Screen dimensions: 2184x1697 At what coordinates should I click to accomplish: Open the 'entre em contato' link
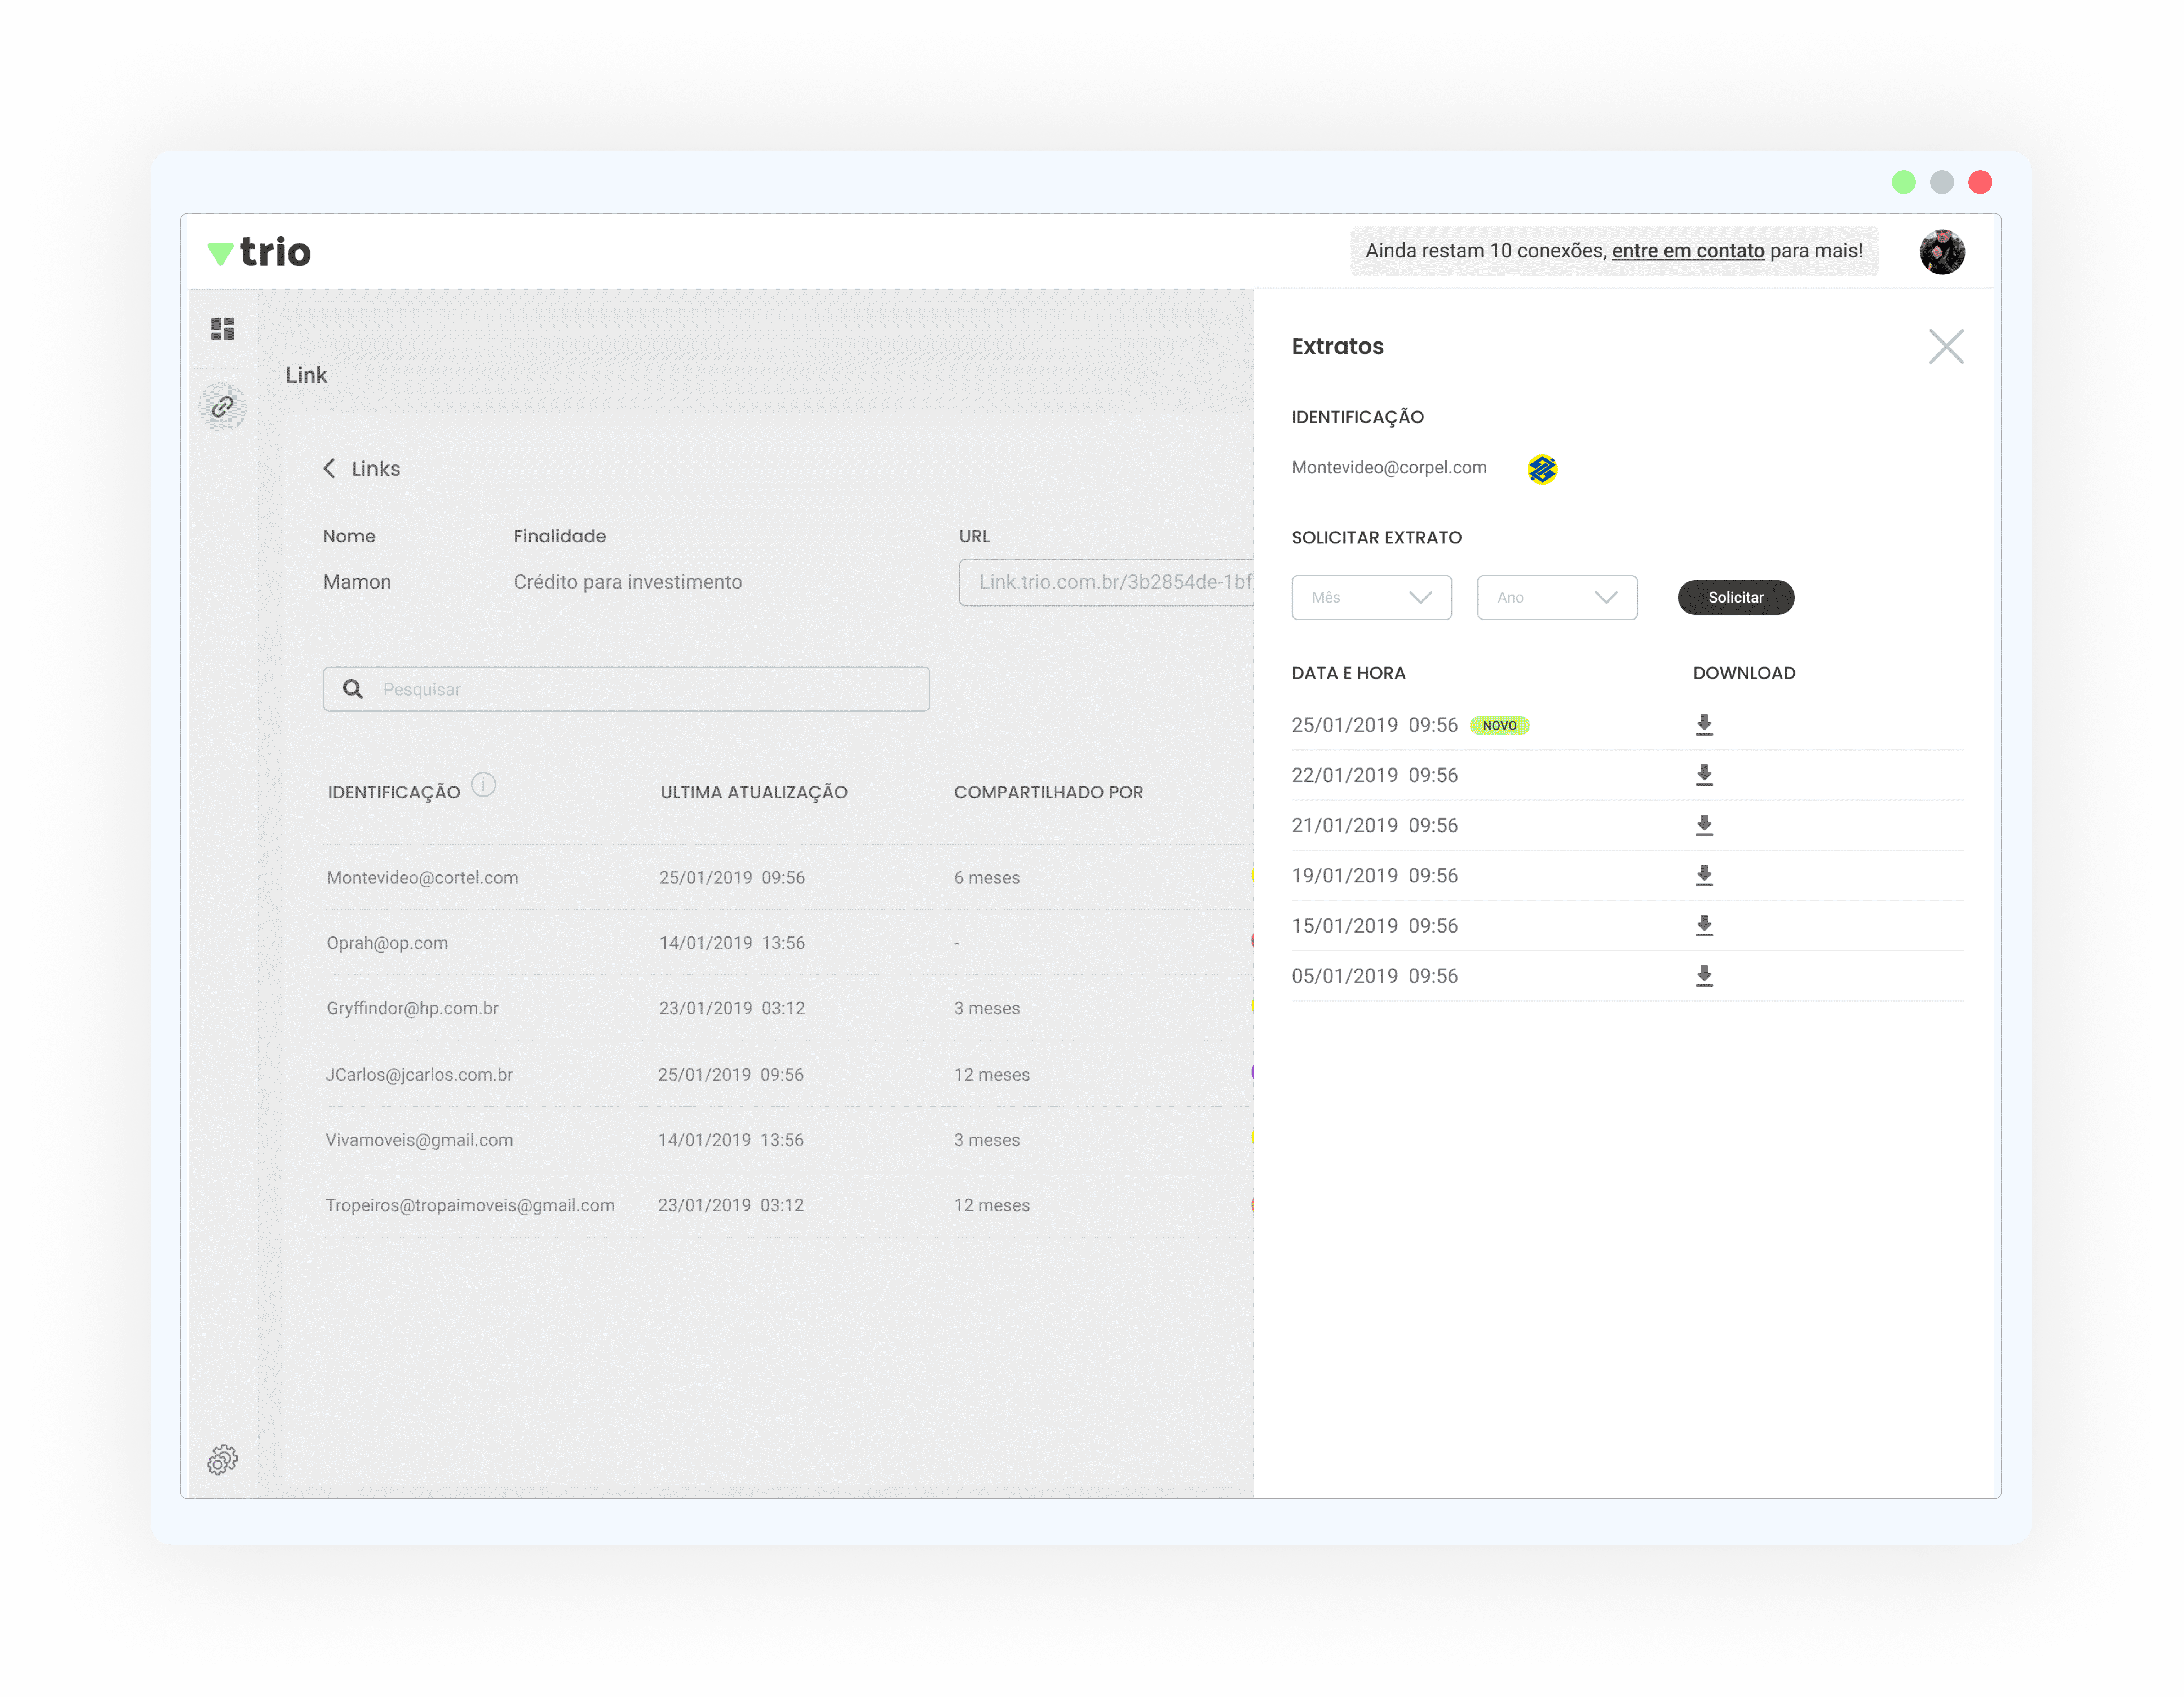coord(1688,251)
